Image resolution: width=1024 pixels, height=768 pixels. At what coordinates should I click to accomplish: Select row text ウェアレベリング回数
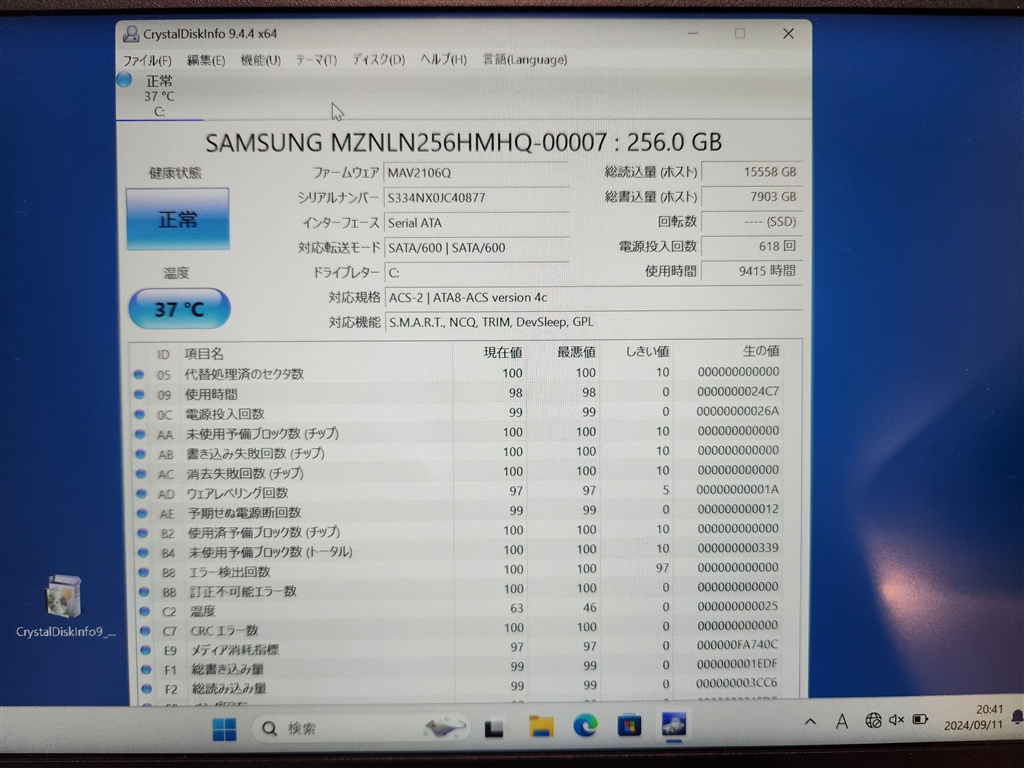point(238,493)
